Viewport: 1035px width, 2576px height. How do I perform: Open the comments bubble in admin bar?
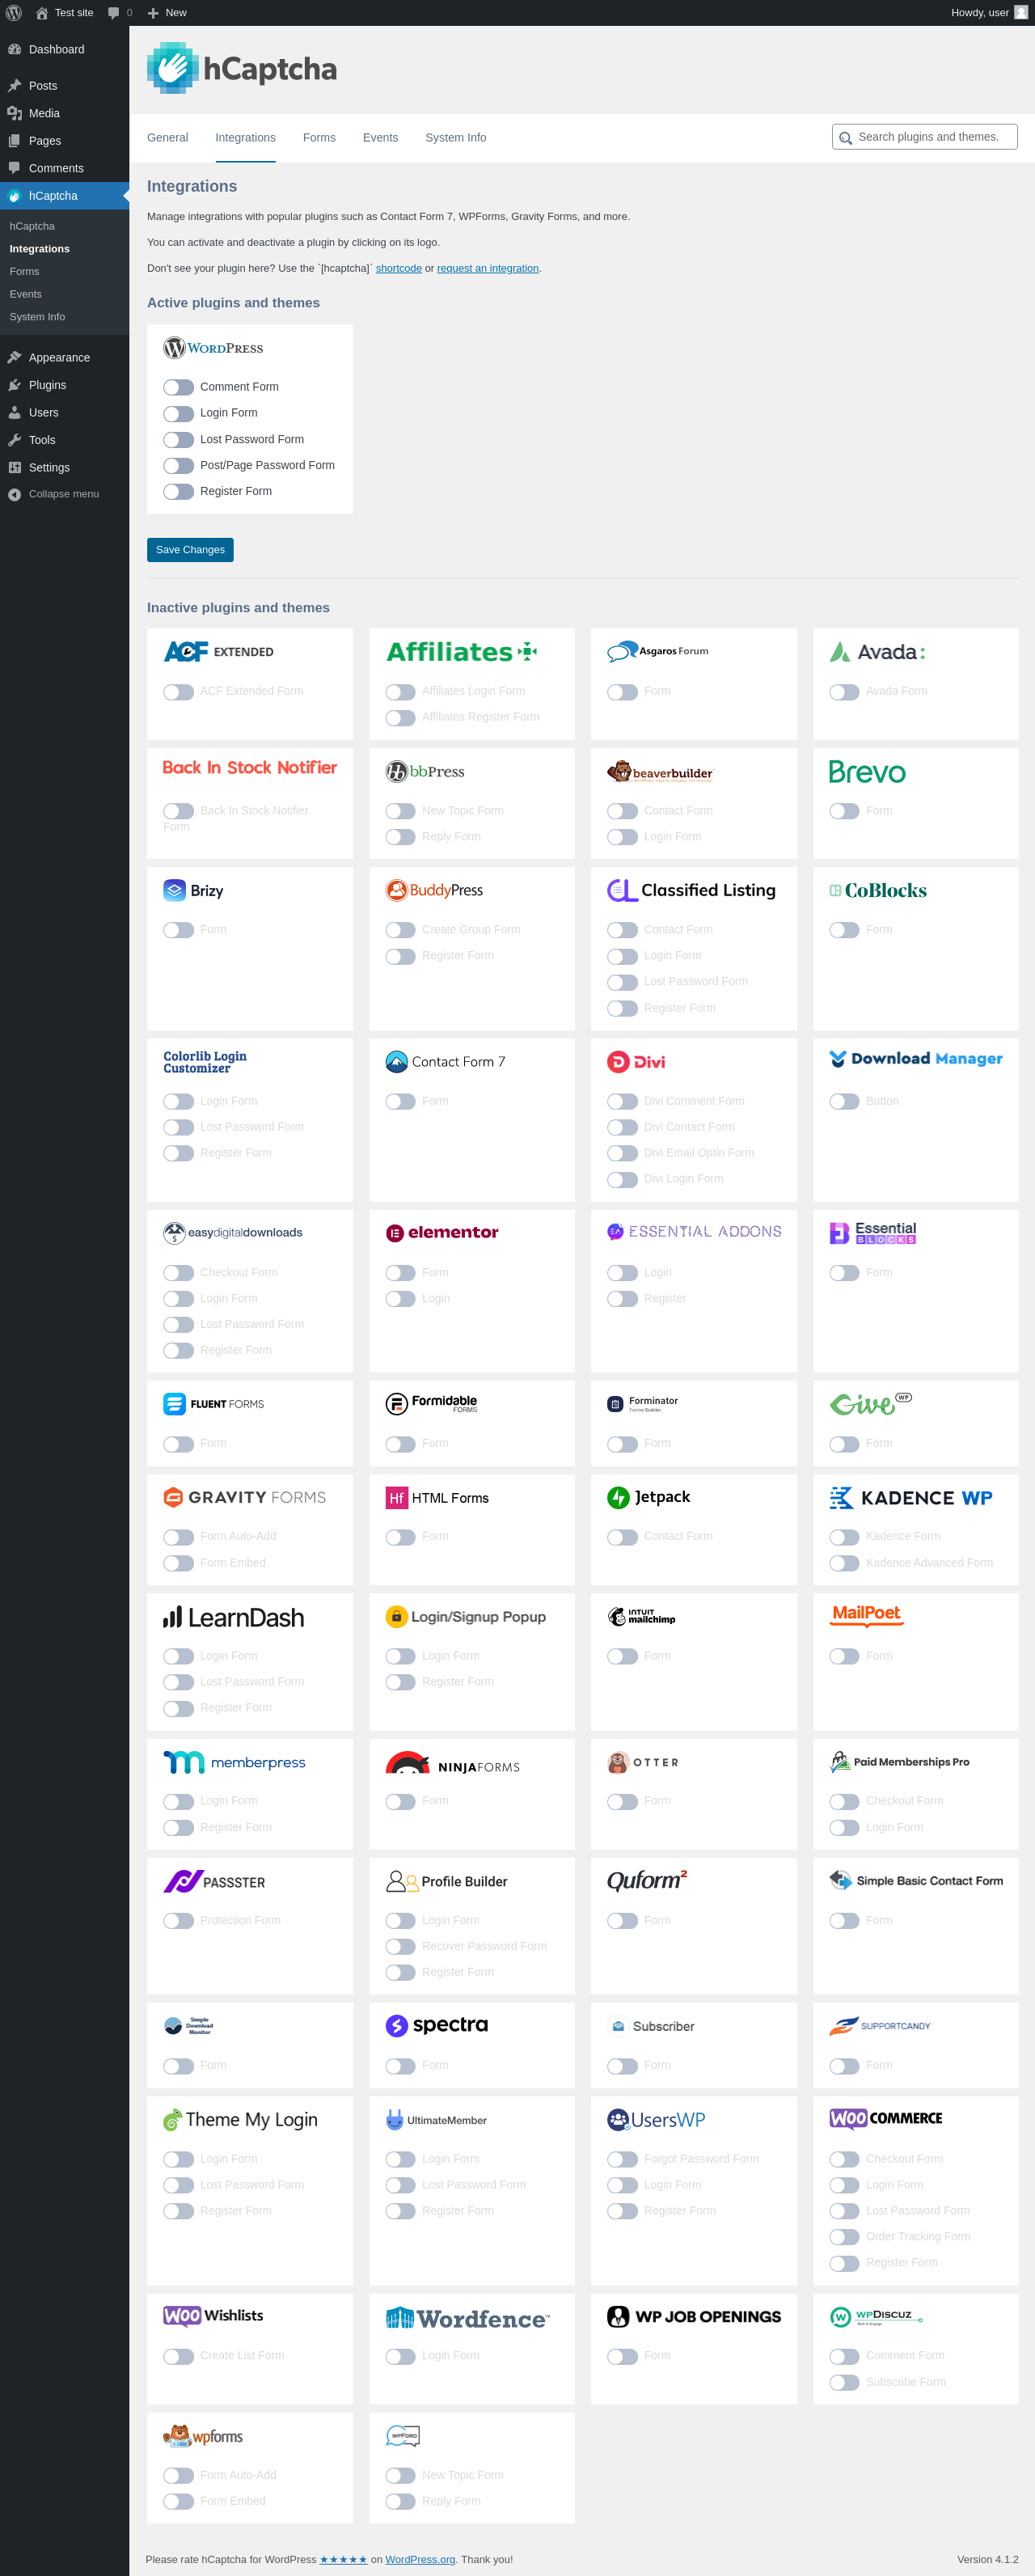point(120,13)
